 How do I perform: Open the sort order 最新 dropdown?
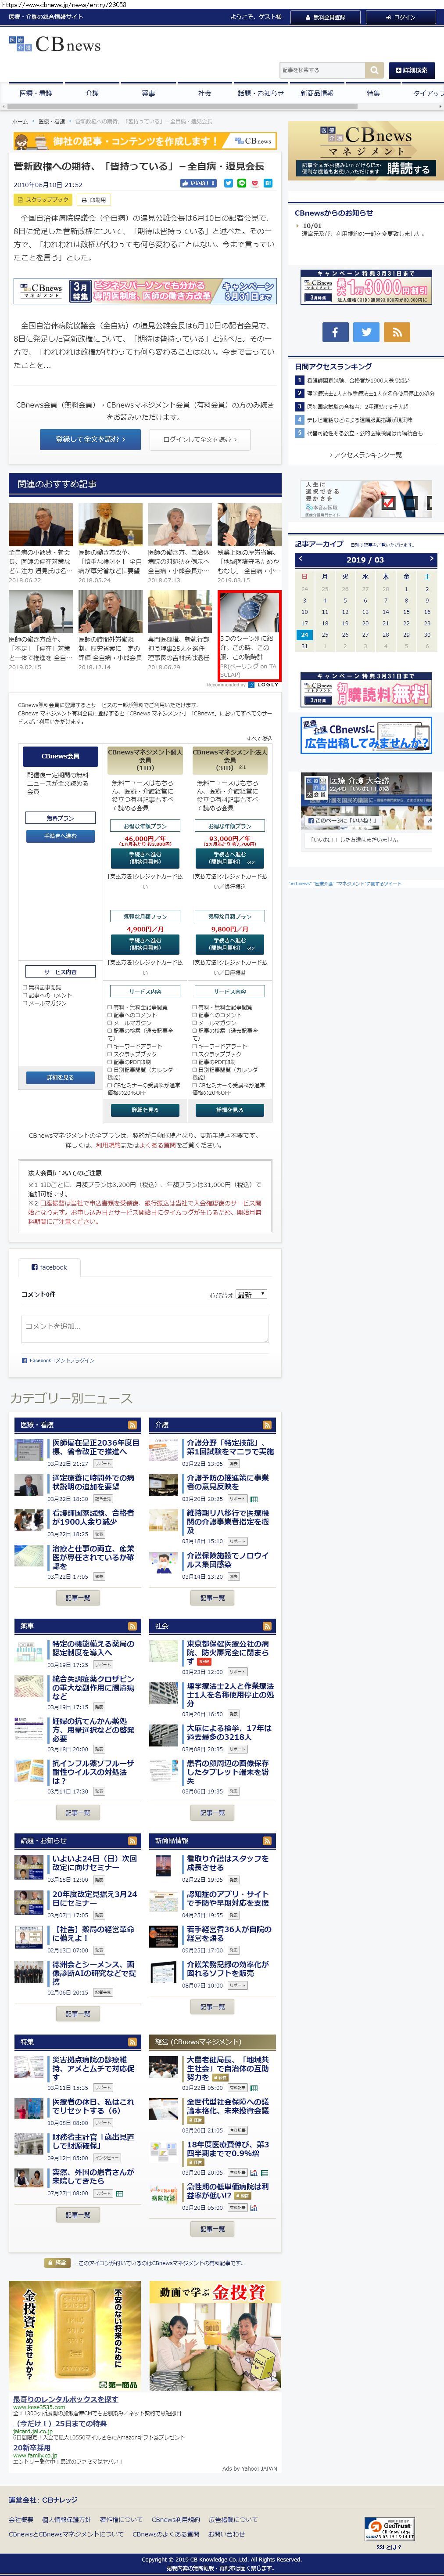coord(251,1294)
